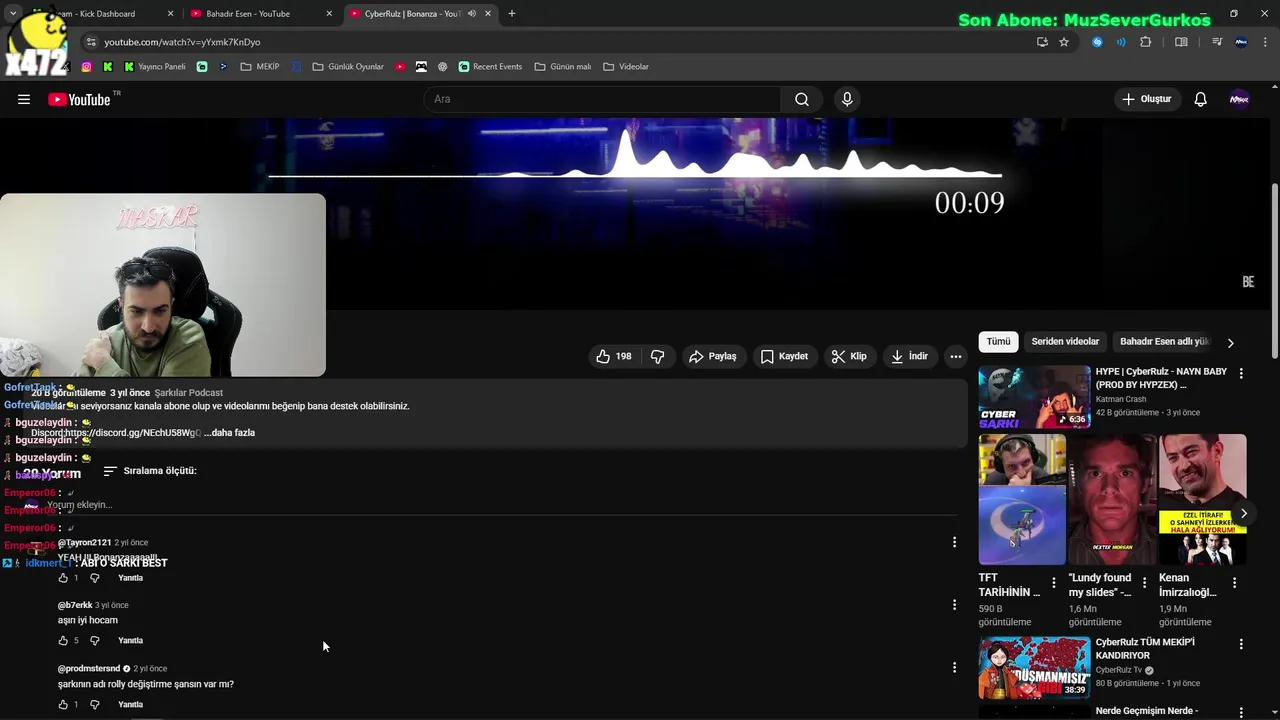Dislike the comment by @prodmstersnd

[x=95, y=705]
